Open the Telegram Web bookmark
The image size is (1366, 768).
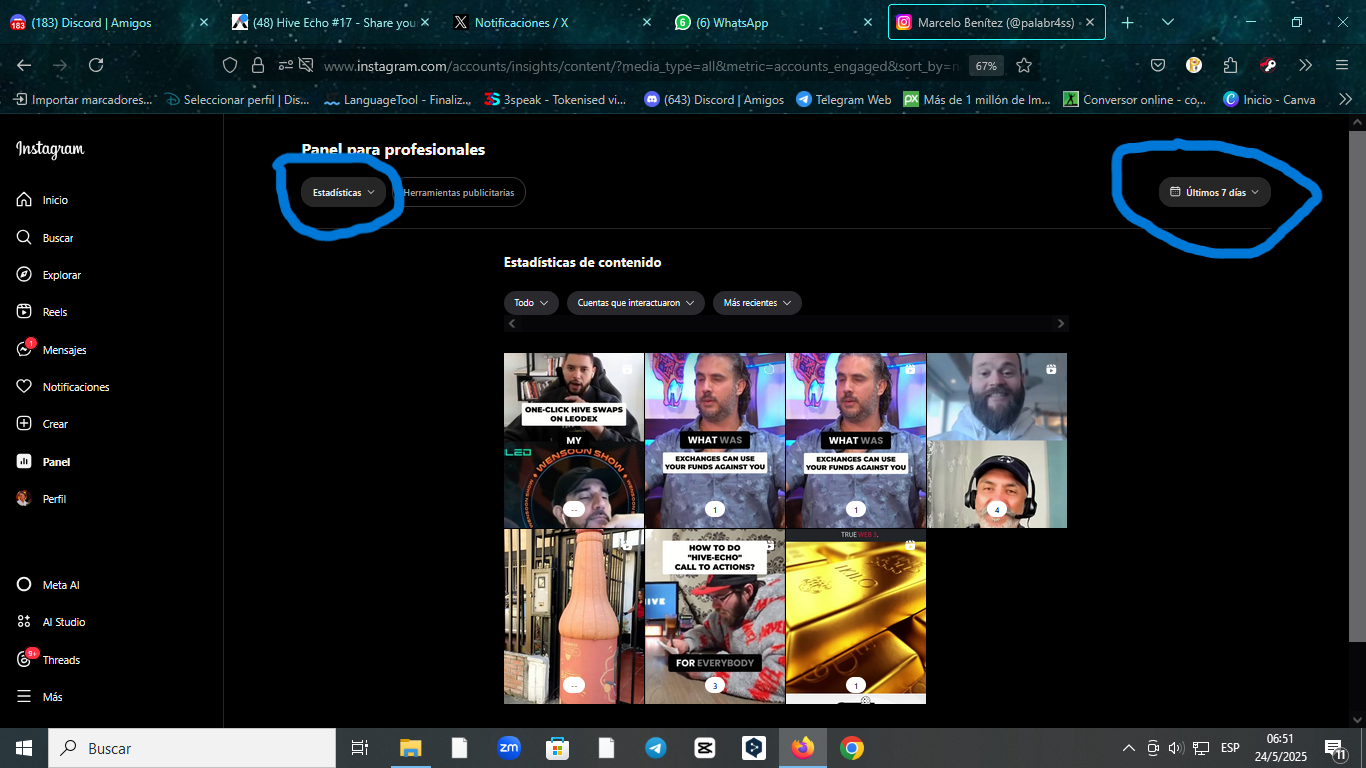pyautogui.click(x=843, y=99)
